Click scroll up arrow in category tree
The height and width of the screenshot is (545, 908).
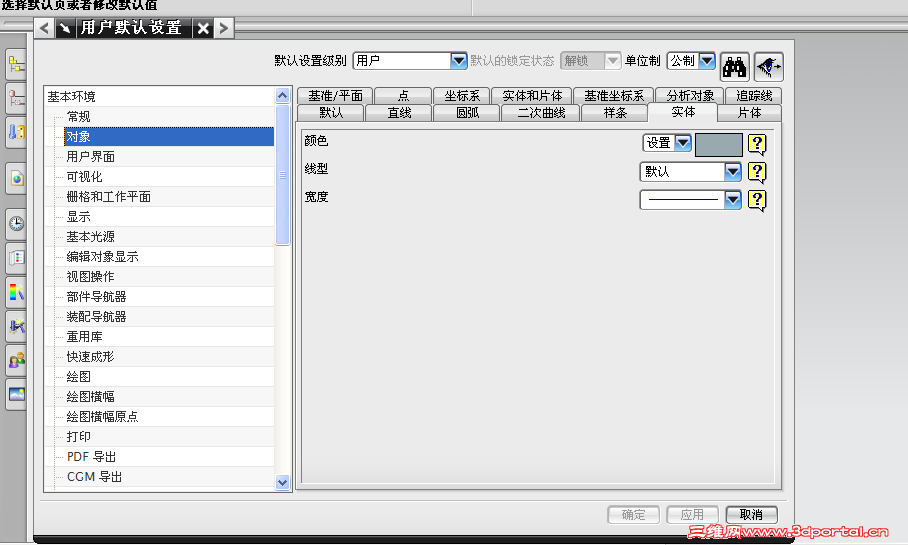(283, 96)
